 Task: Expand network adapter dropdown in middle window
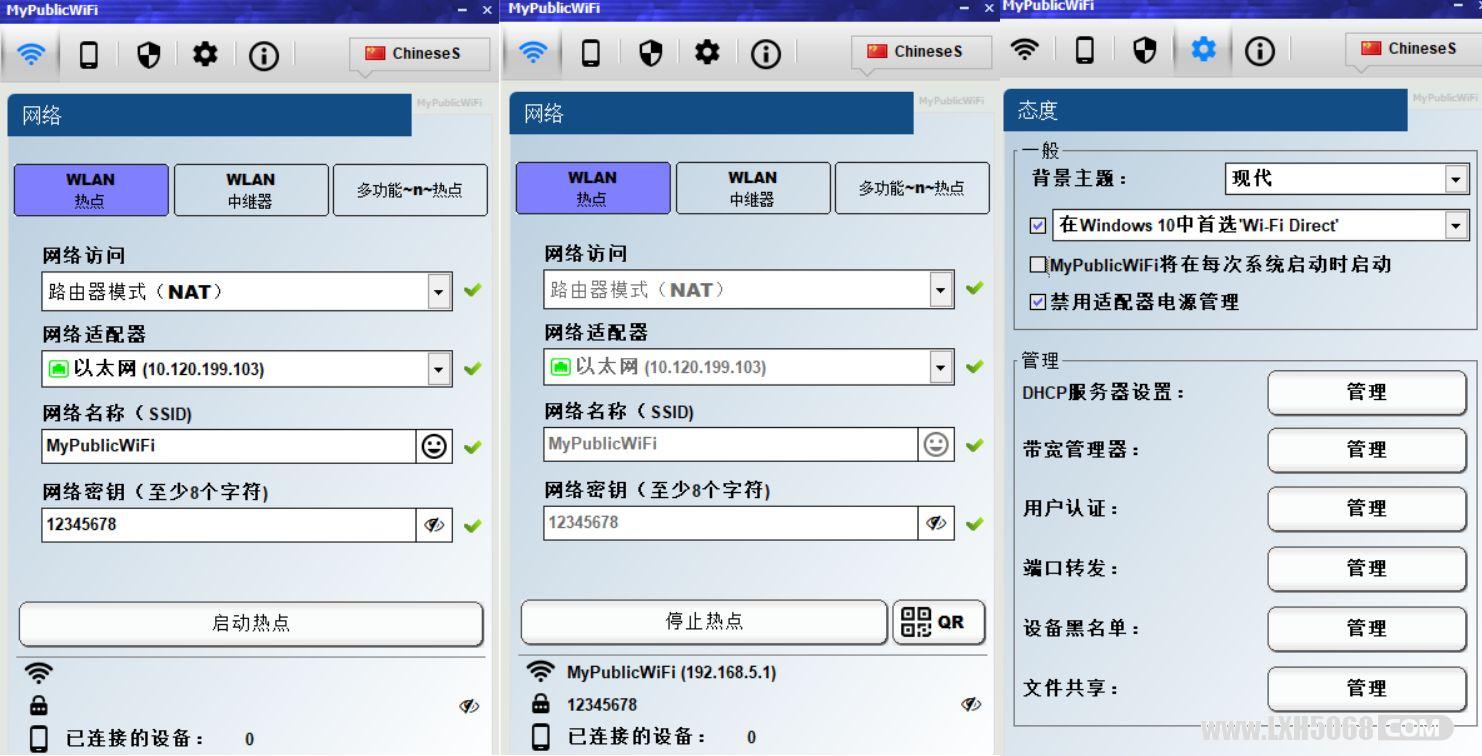[x=941, y=367]
